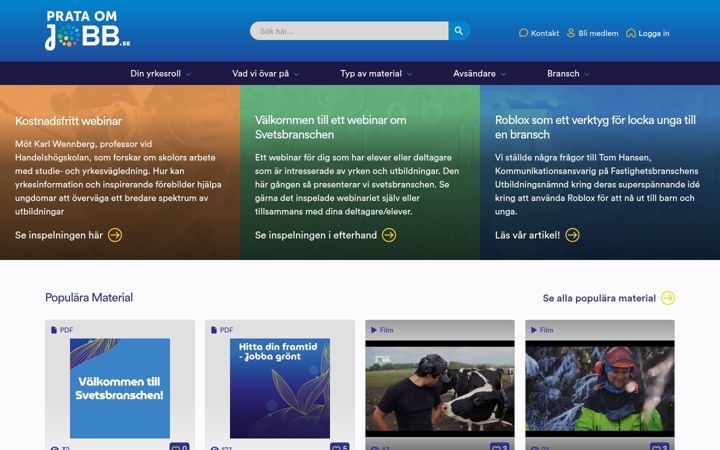Click the arrow icon beside 'Se inspelningen här'

[115, 235]
